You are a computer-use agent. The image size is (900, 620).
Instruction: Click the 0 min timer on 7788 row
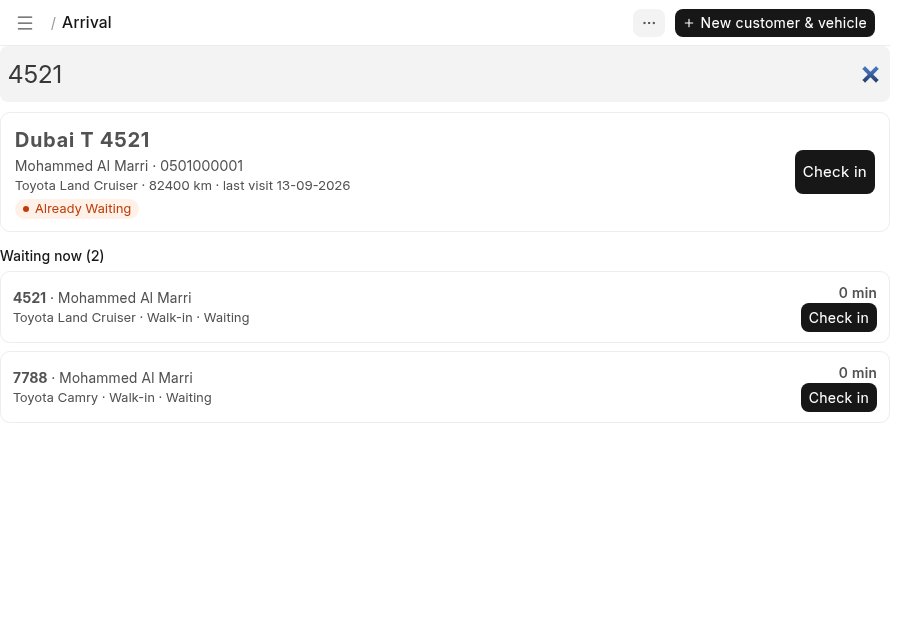[x=858, y=373]
